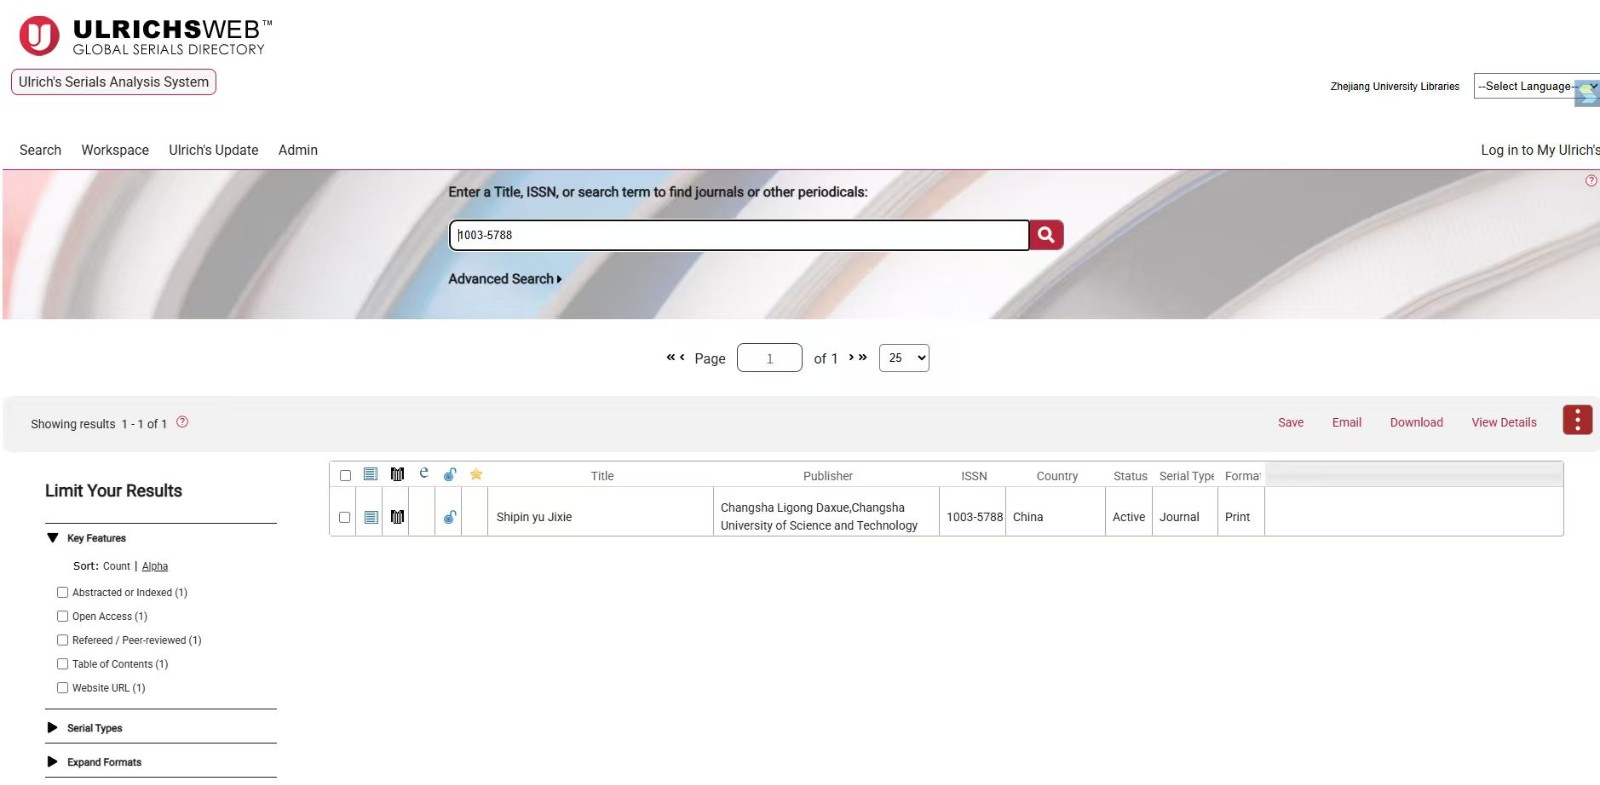This screenshot has width=1600, height=785.
Task: Click the Zhejiang University Libraries text
Action: [x=1395, y=87]
